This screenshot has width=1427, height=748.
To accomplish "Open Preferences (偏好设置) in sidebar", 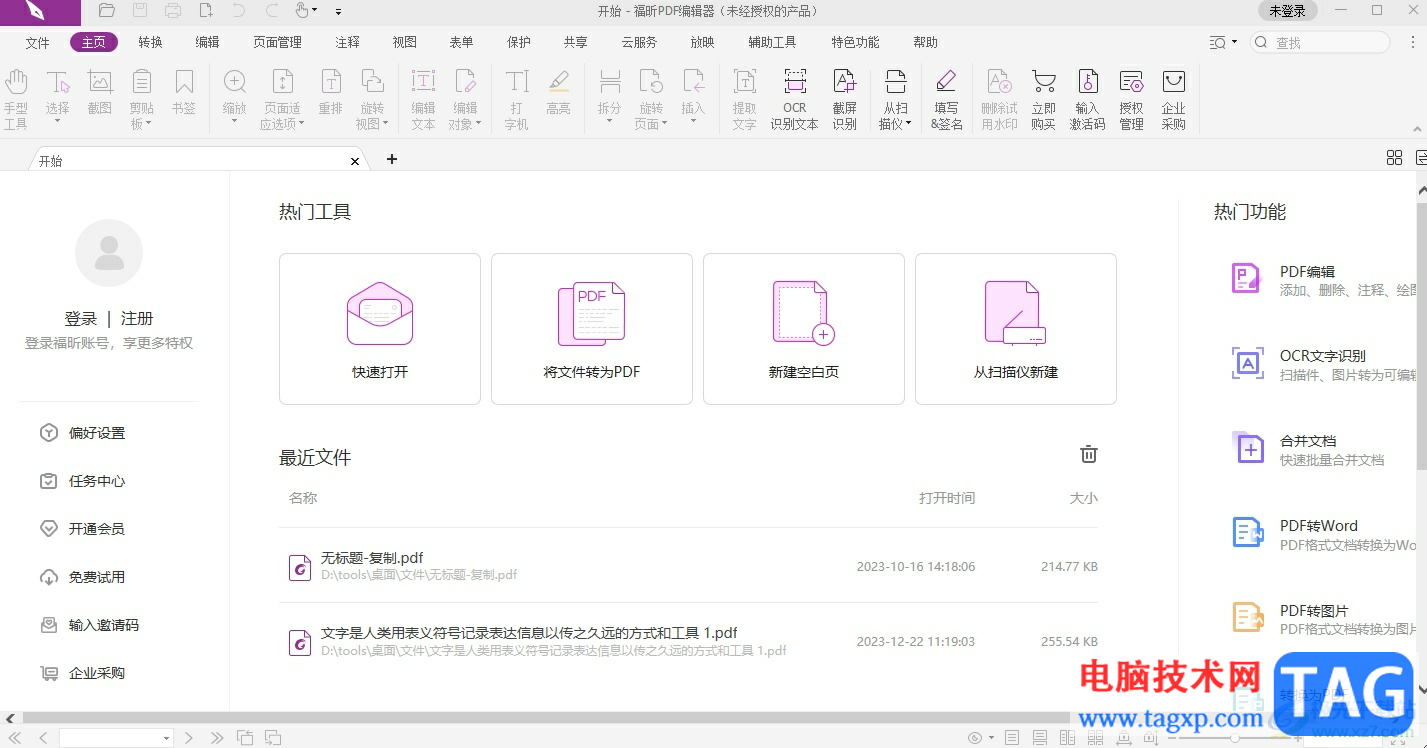I will click(84, 433).
